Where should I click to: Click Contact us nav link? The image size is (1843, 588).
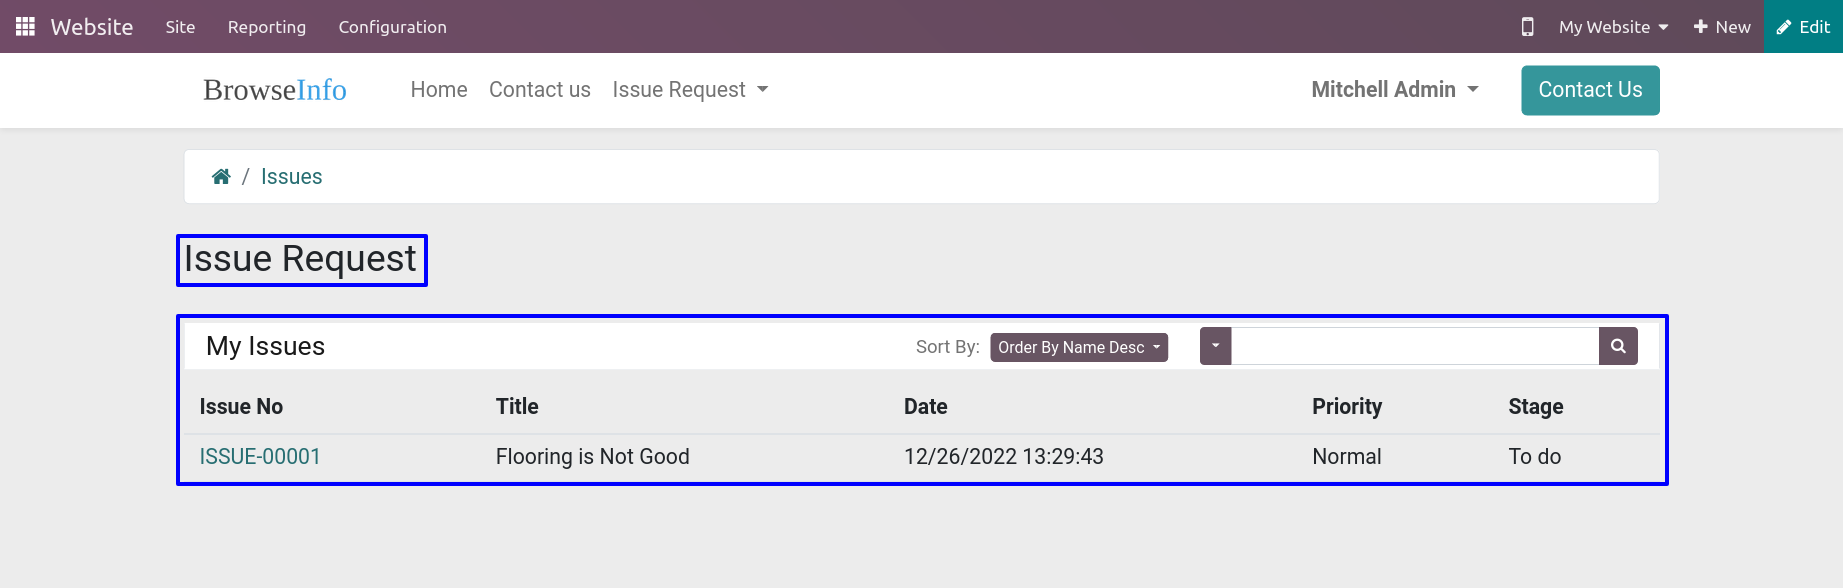coord(540,90)
